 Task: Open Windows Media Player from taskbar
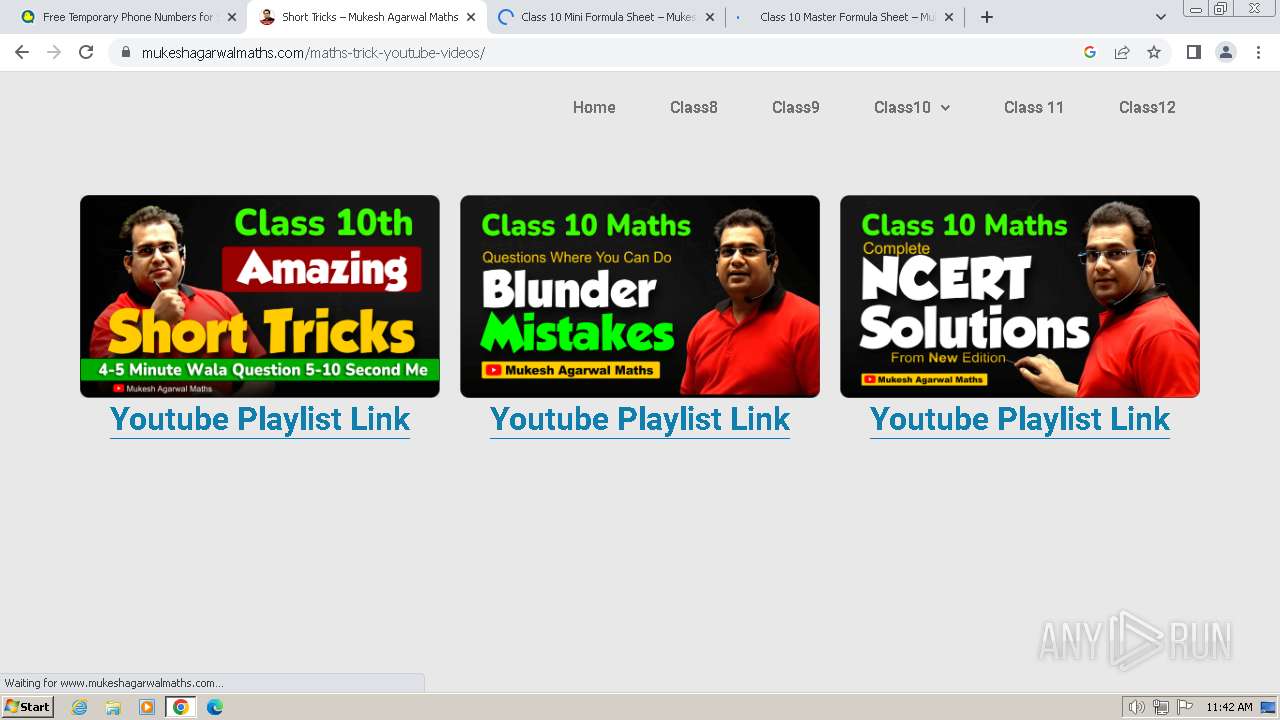pos(147,707)
